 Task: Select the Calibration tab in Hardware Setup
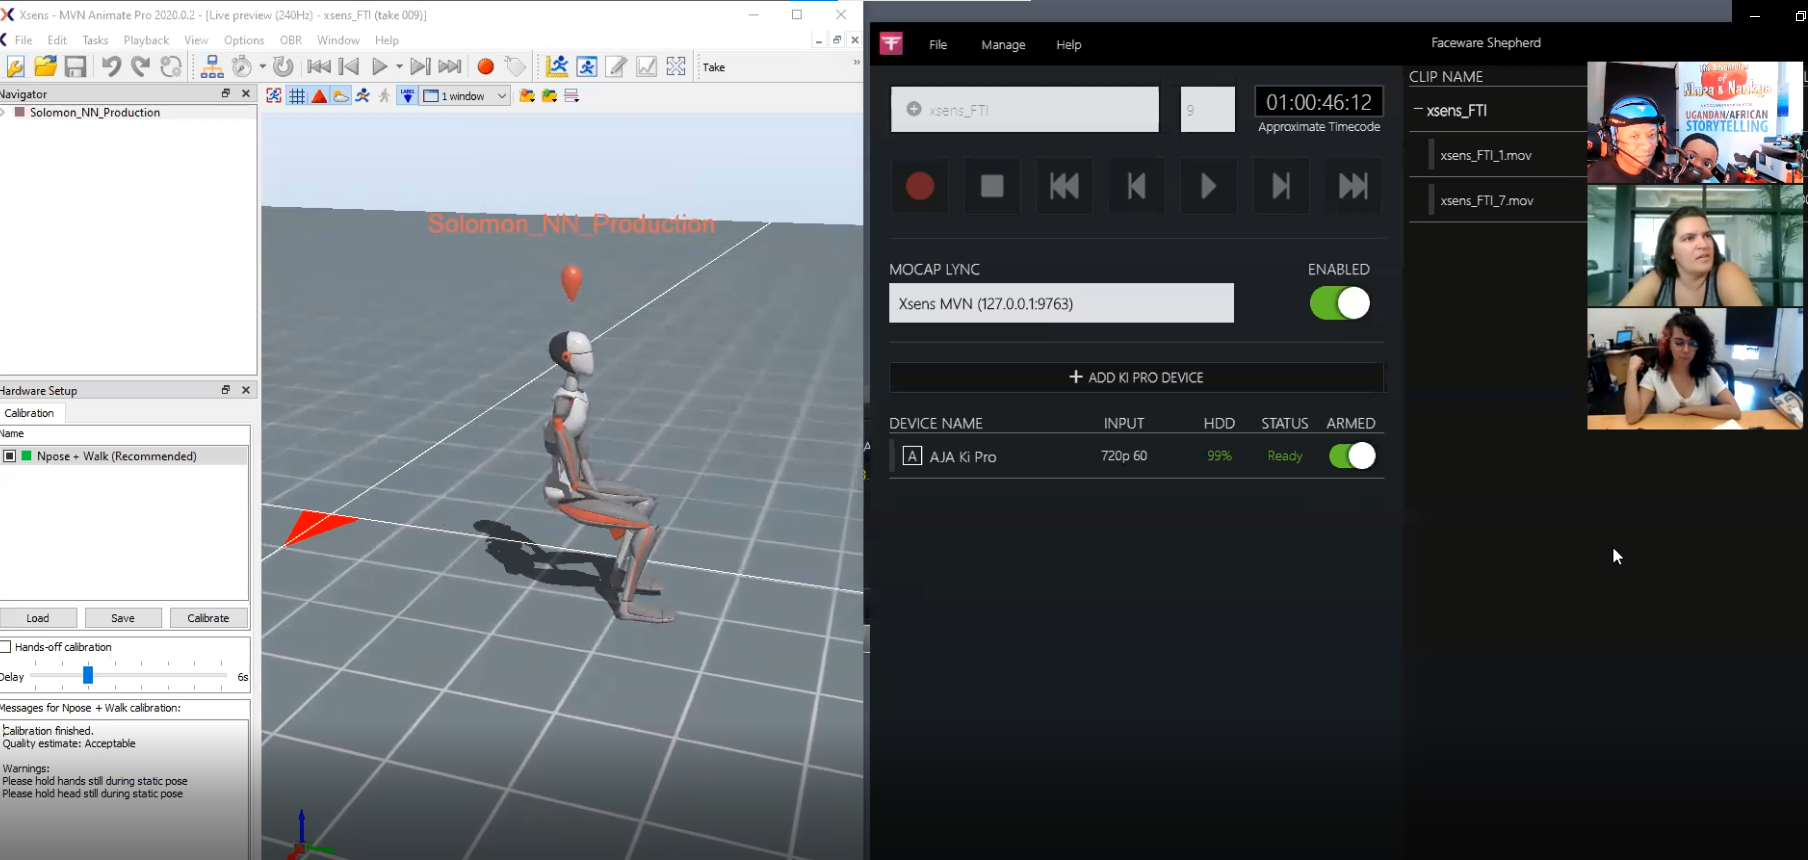(30, 413)
